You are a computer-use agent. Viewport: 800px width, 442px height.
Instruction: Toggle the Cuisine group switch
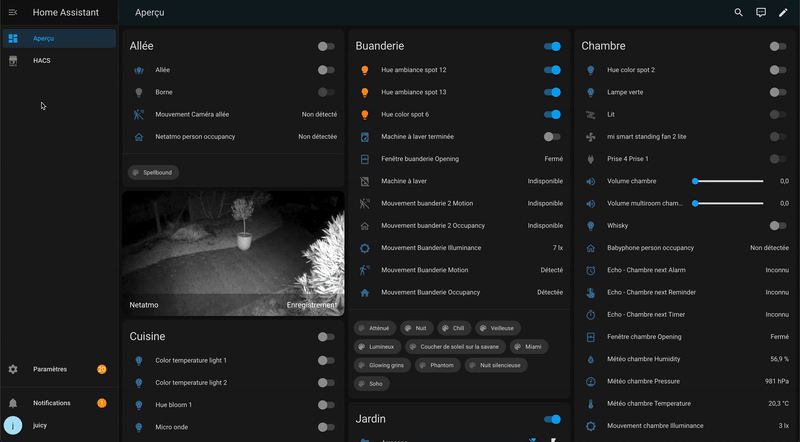pos(326,337)
